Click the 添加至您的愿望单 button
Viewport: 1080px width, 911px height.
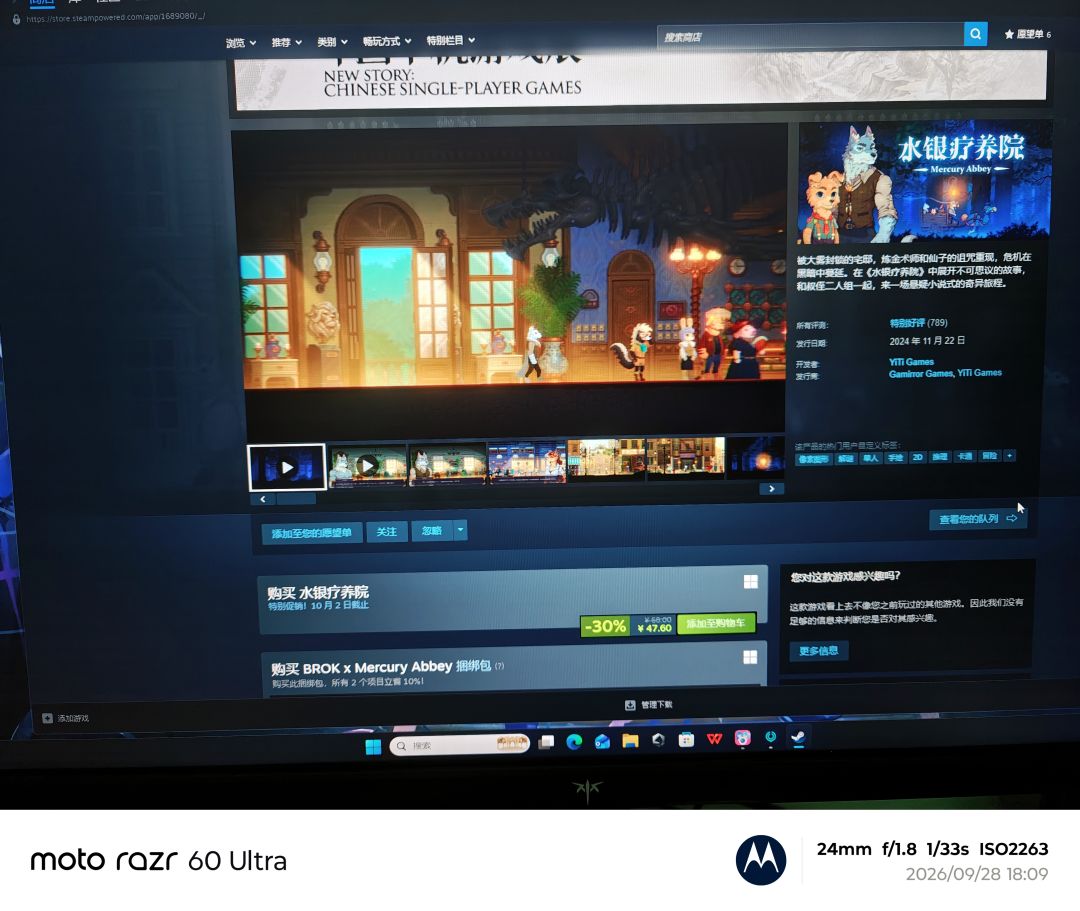(312, 533)
